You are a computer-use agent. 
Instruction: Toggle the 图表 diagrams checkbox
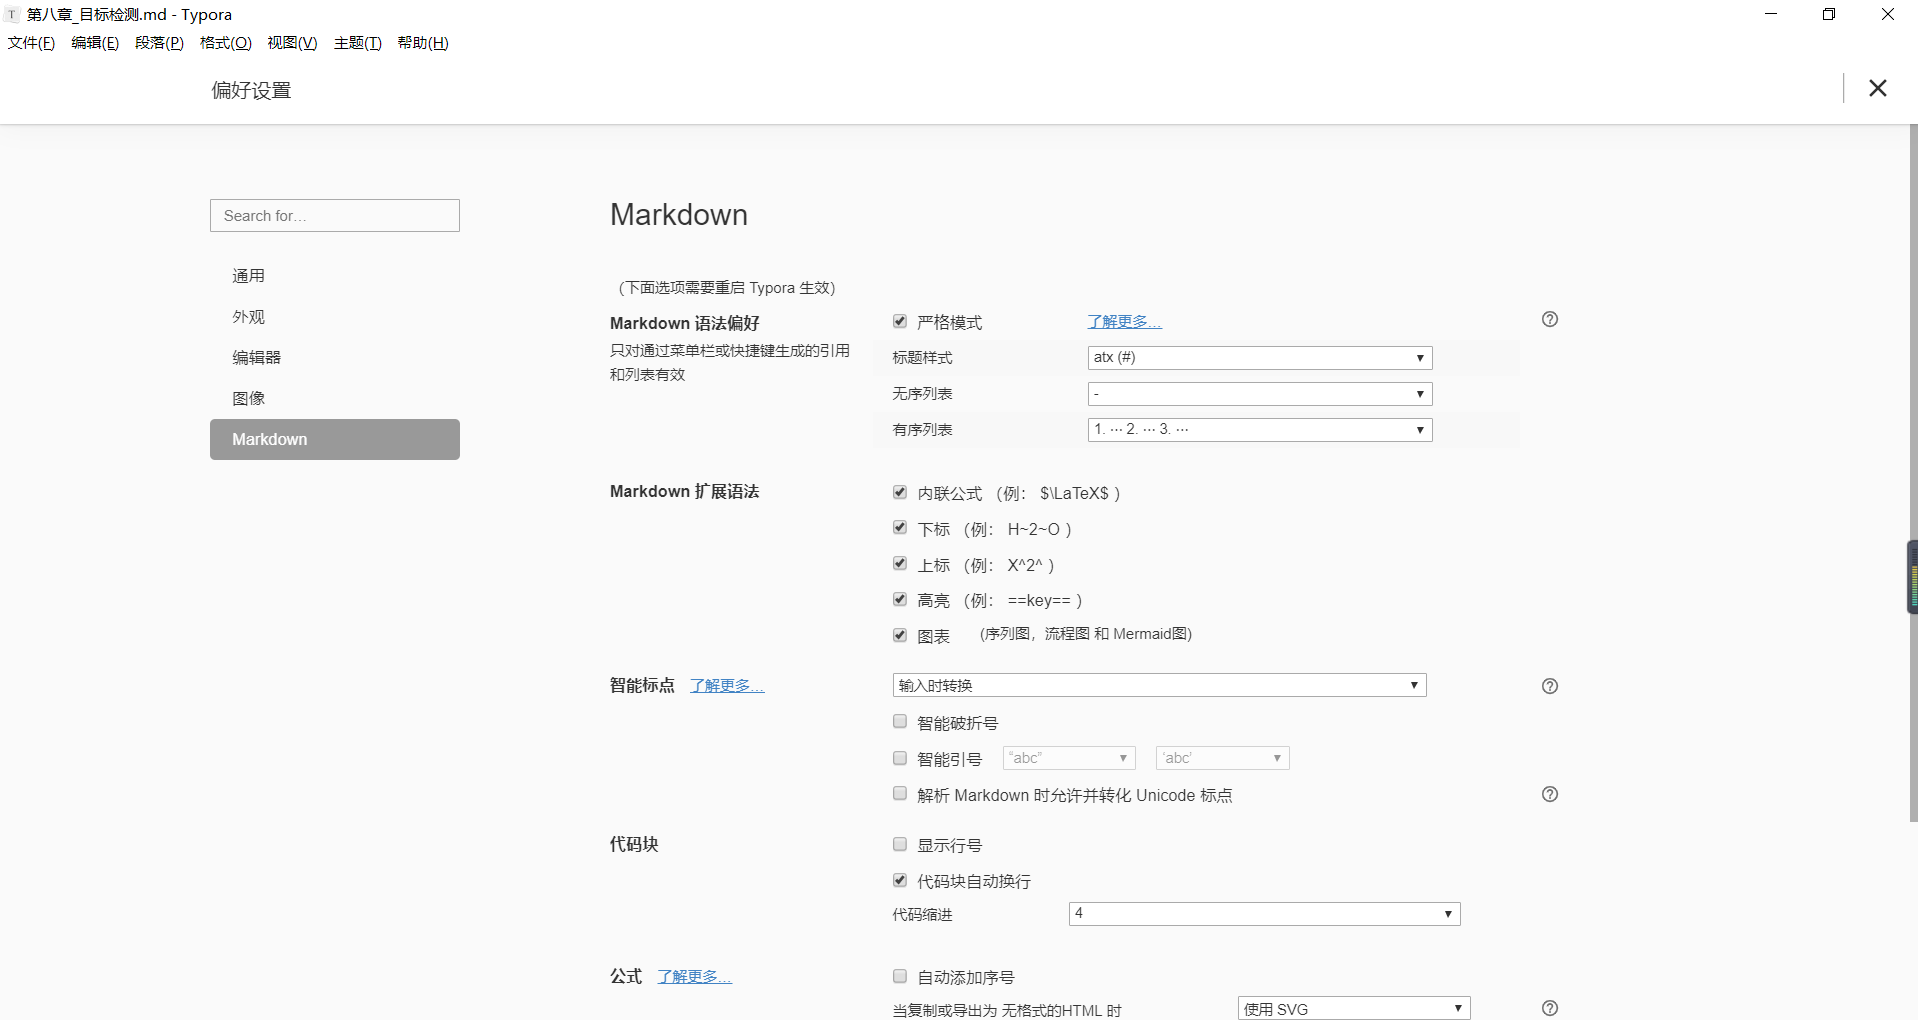(x=900, y=635)
